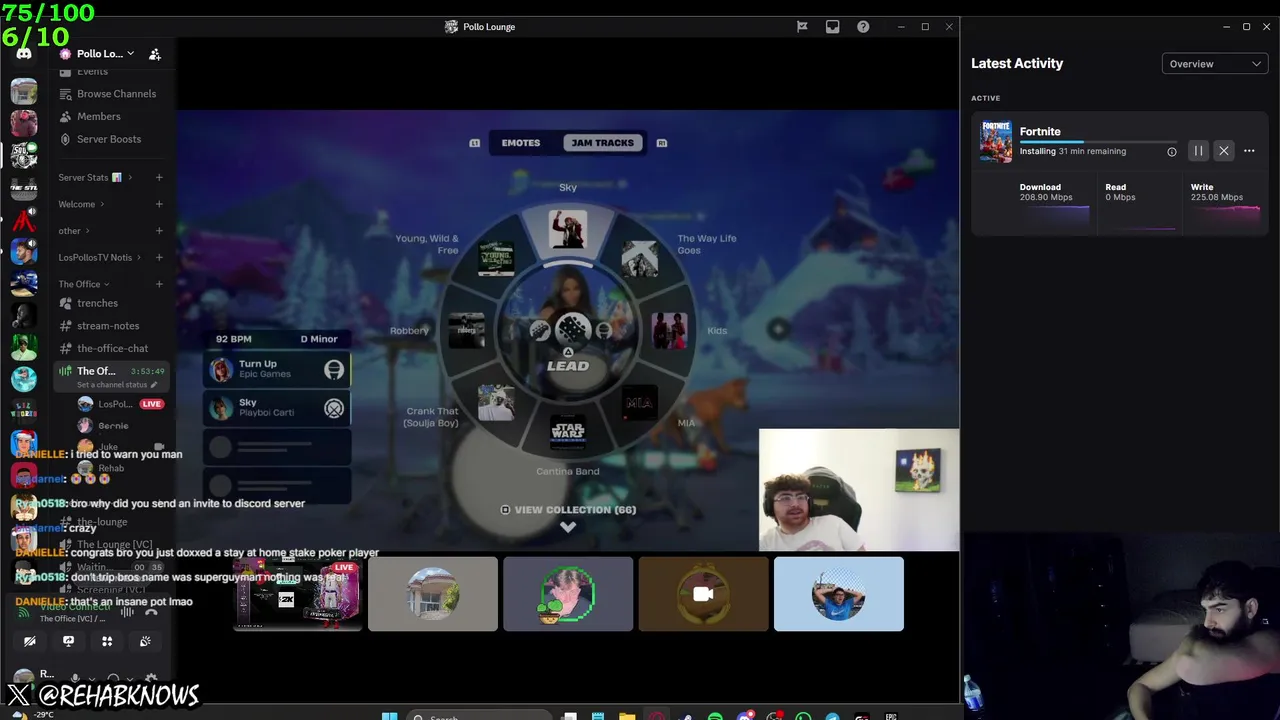Select the Sky jam track on the wheel
The height and width of the screenshot is (720, 1280).
coord(568,230)
